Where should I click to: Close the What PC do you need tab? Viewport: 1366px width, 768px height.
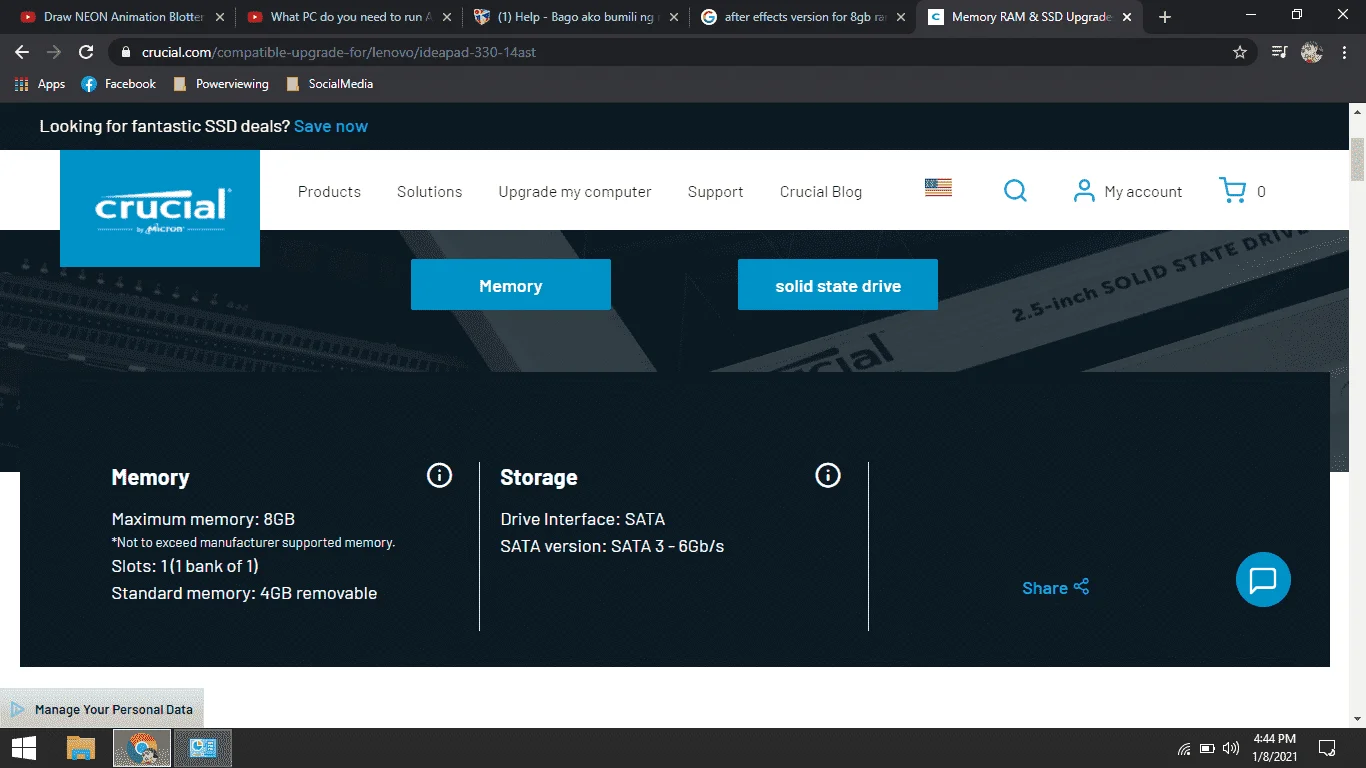point(445,17)
